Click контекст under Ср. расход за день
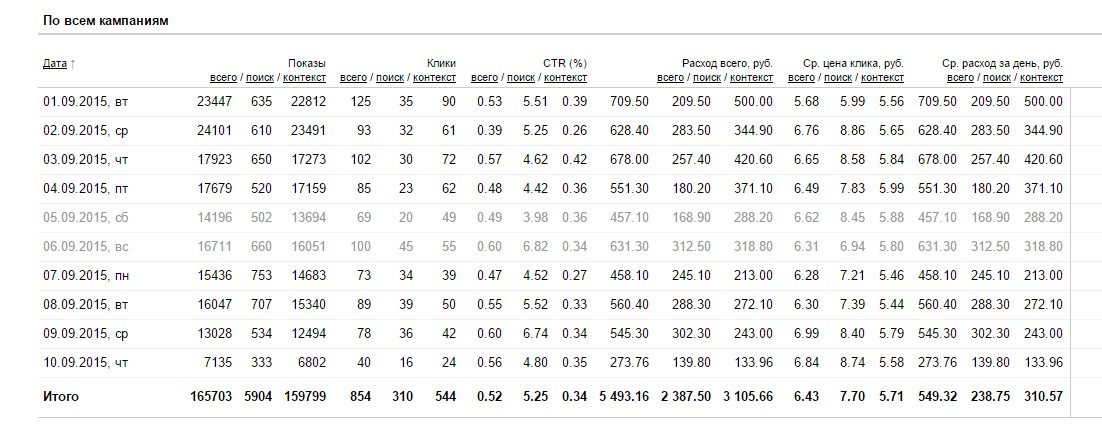1102x440 pixels. point(1042,77)
